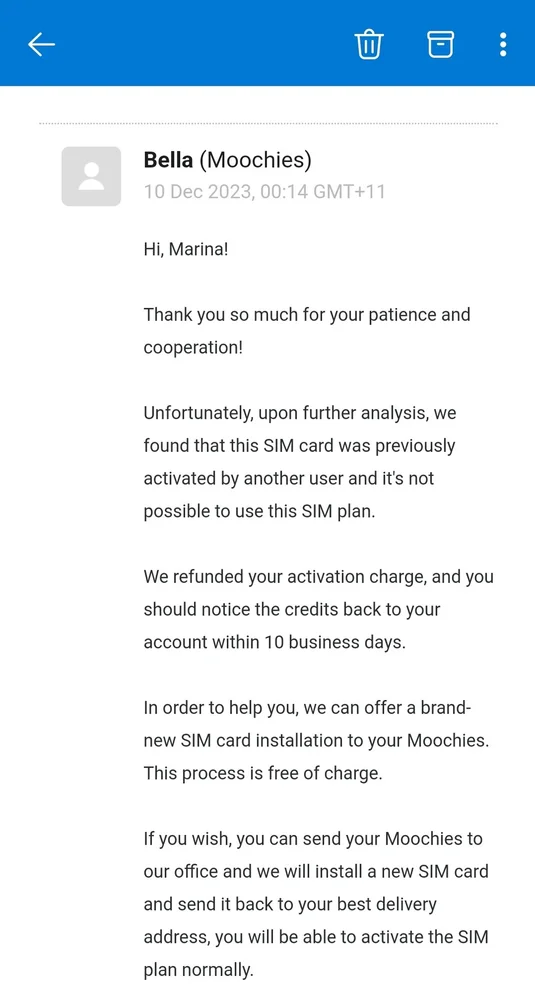535x1000 pixels.
Task: Tap the dotted separator above the message
Action: click(x=268, y=123)
